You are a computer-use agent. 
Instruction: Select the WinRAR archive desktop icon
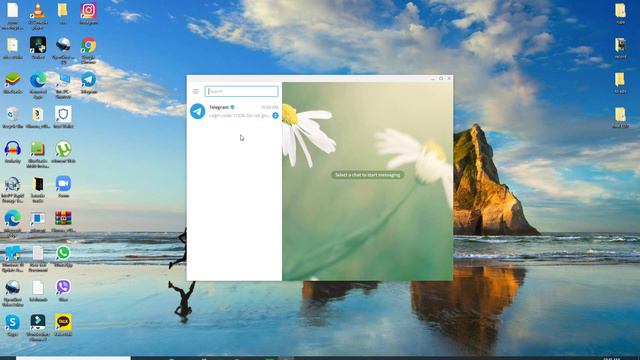tap(63, 222)
